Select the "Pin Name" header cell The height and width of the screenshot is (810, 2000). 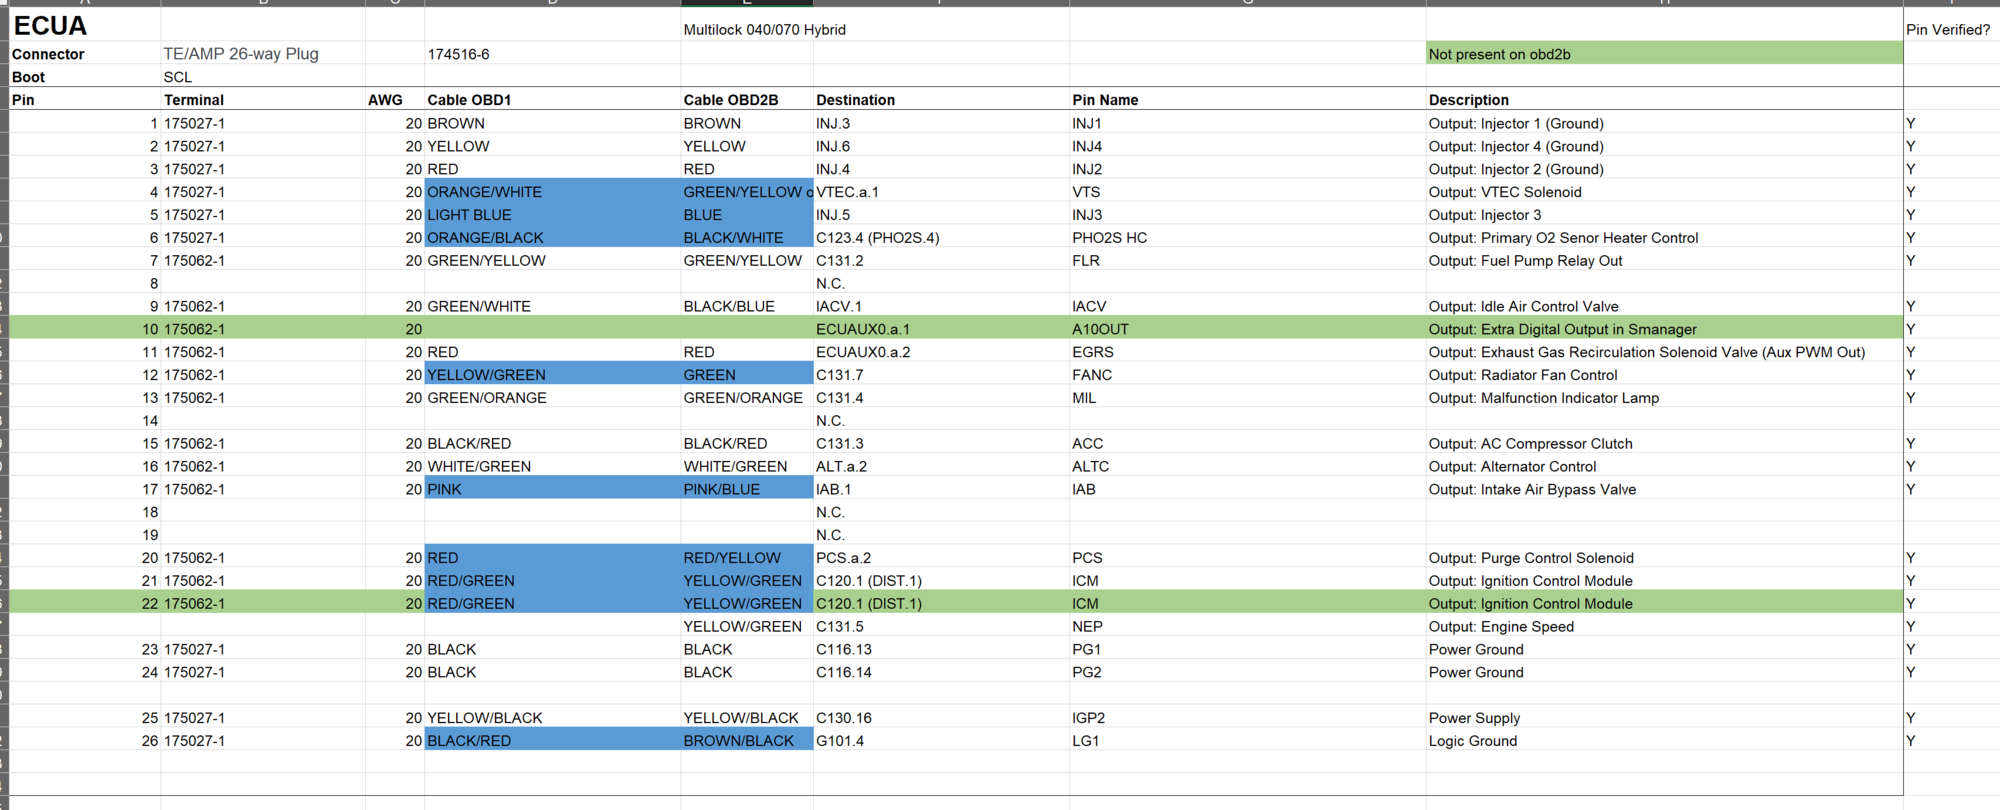pyautogui.click(x=1105, y=100)
